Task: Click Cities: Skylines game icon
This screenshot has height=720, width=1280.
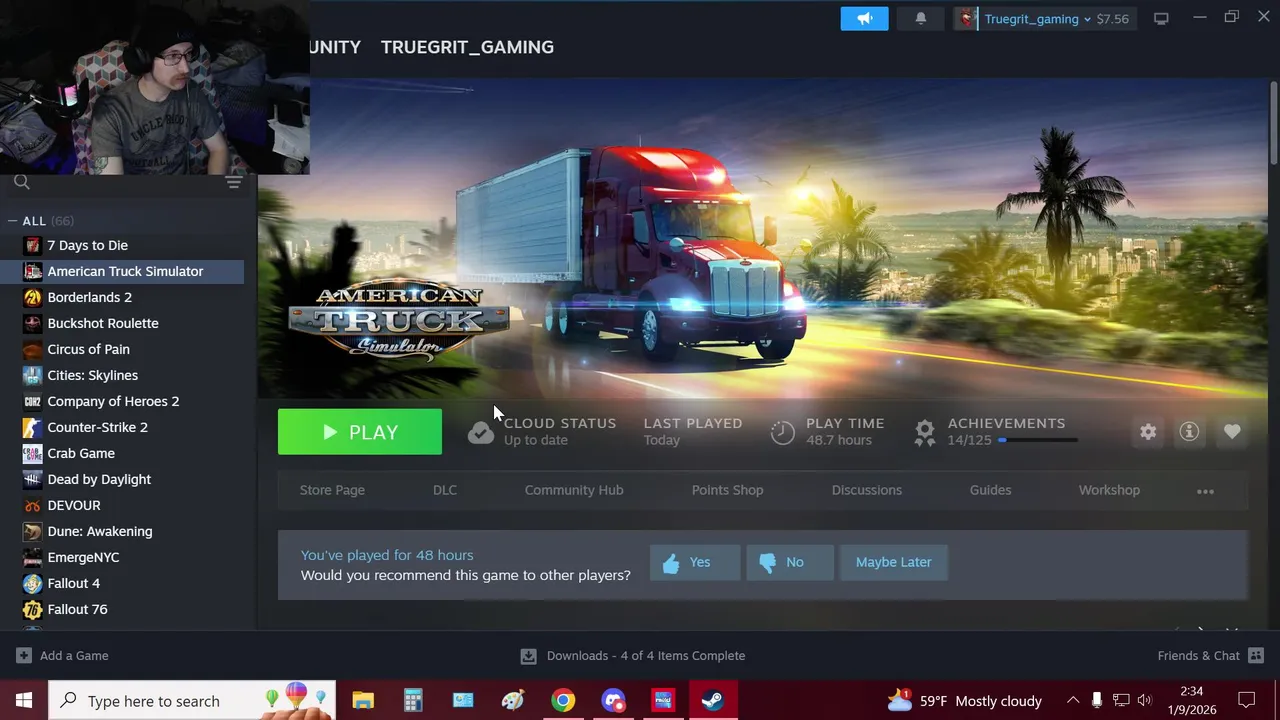Action: [x=33, y=375]
